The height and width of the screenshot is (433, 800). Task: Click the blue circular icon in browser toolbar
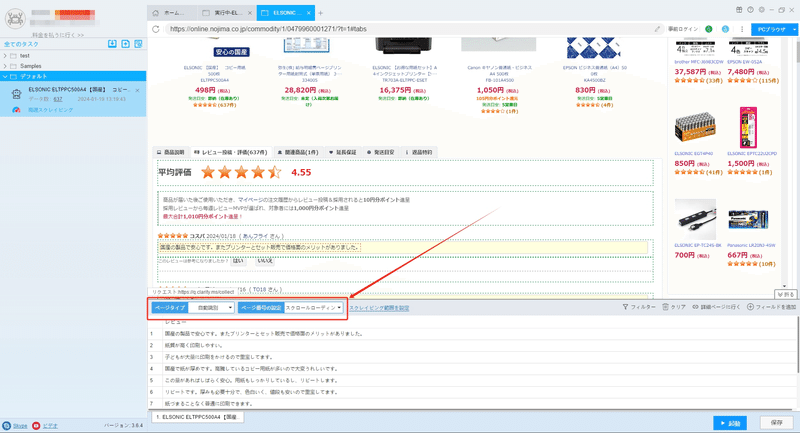click(x=725, y=29)
